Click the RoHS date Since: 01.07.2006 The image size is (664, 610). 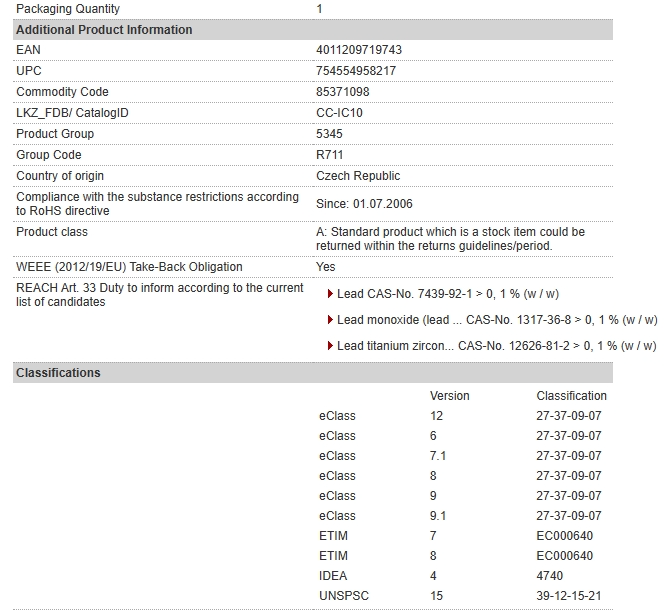coord(364,204)
